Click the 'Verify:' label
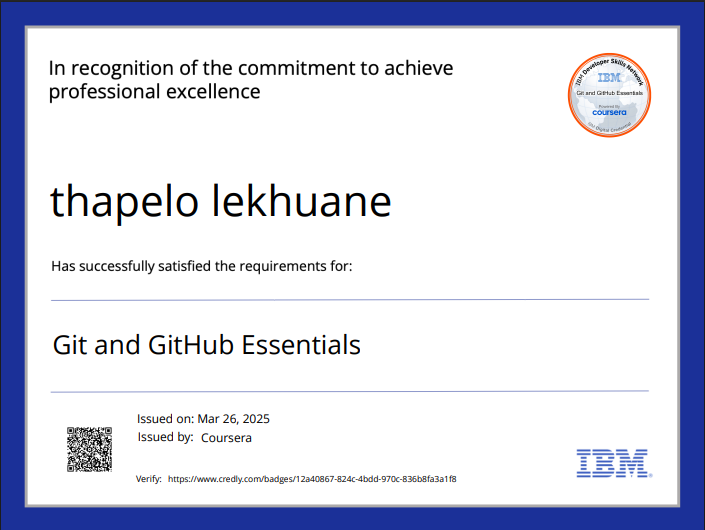The image size is (705, 530). [x=149, y=480]
